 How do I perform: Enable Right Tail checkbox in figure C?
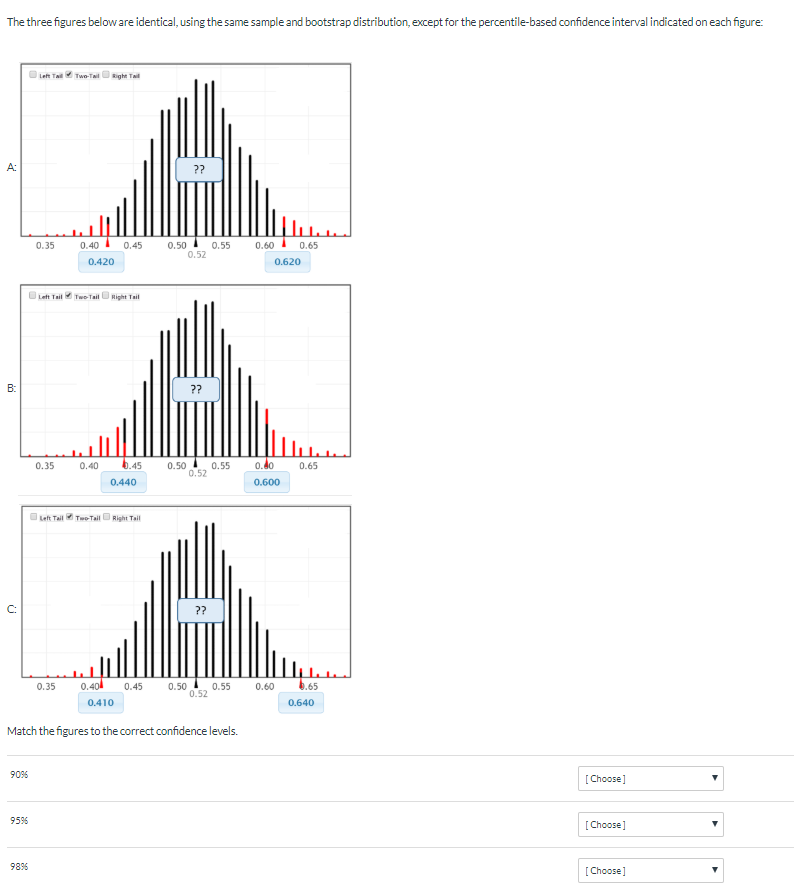107,517
